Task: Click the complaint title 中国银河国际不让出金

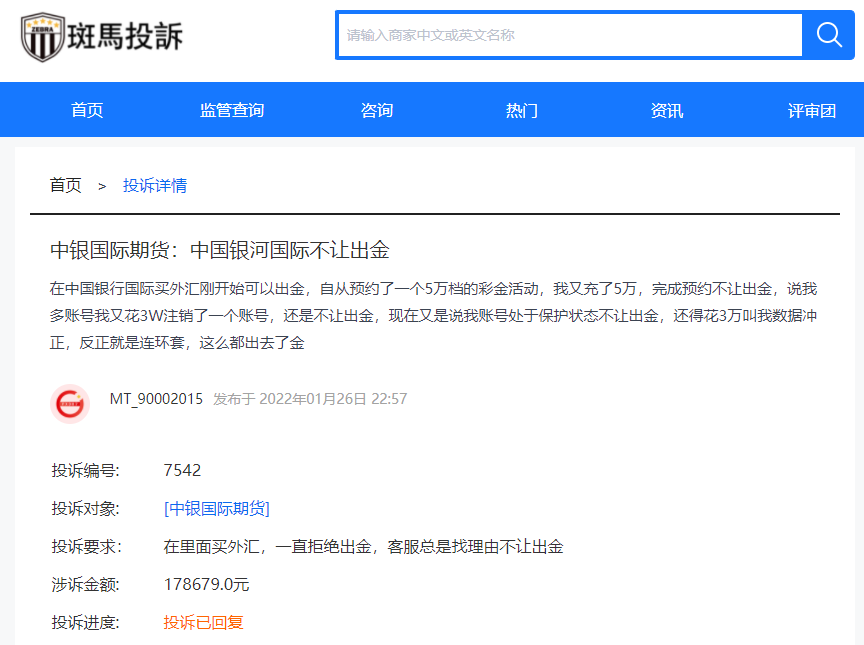Action: pos(290,250)
